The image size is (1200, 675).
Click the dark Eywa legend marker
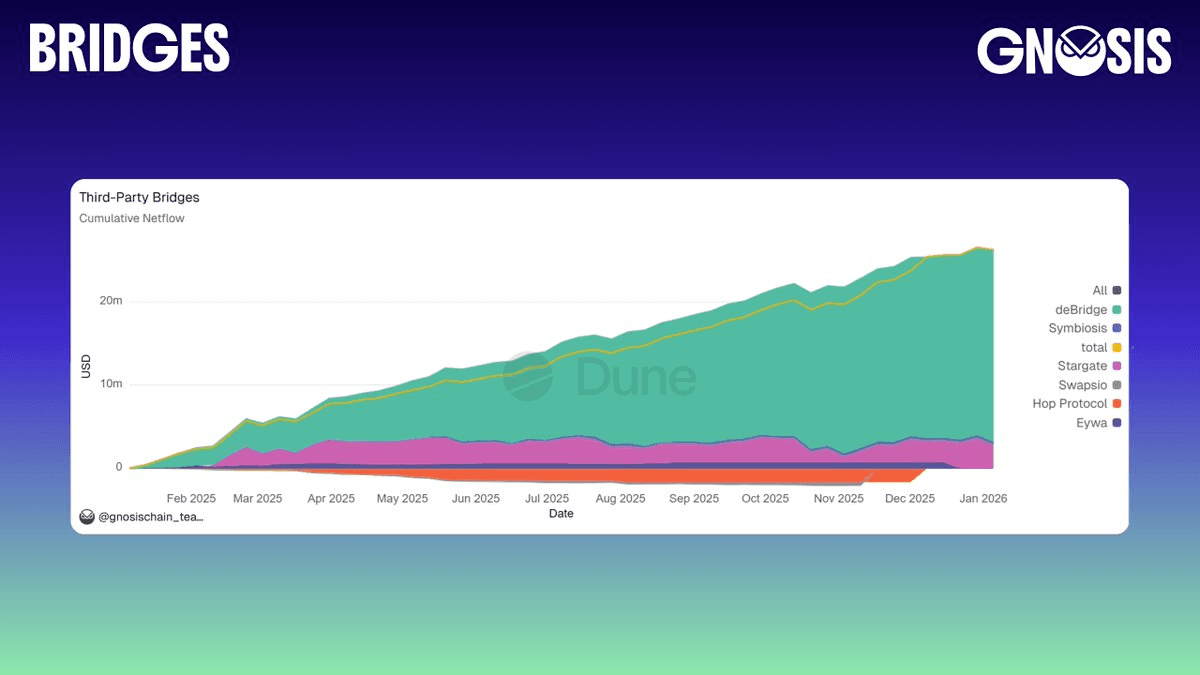(x=1116, y=423)
